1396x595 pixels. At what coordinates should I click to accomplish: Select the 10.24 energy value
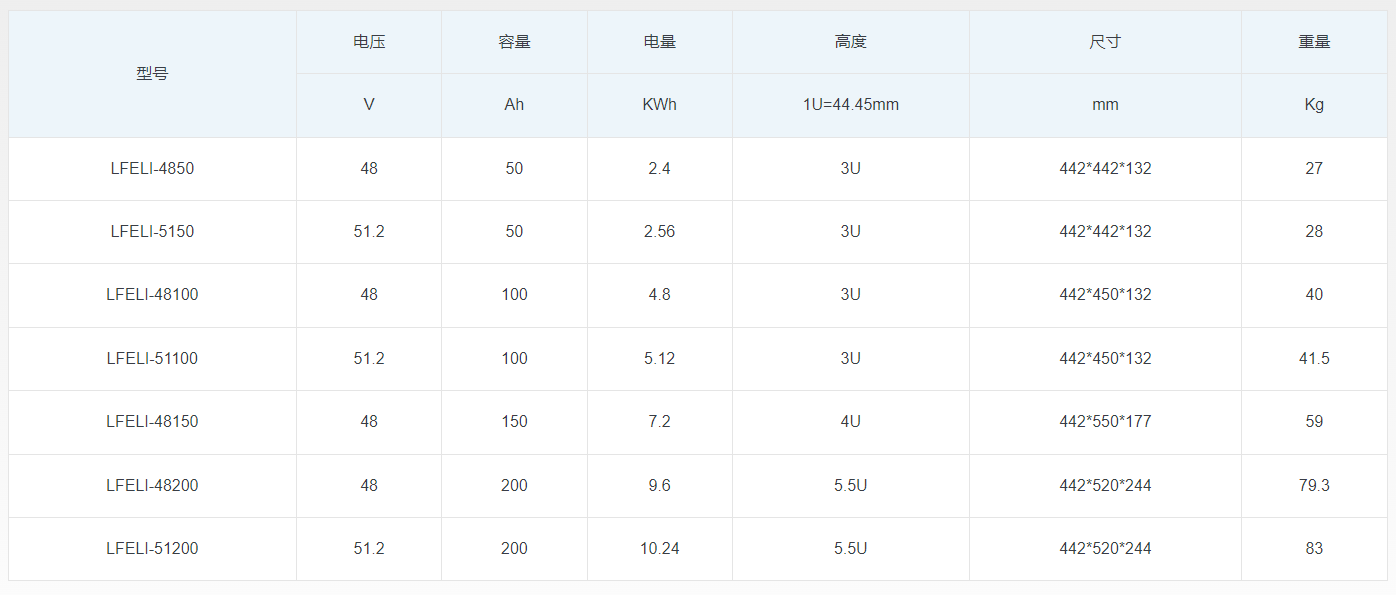click(659, 548)
